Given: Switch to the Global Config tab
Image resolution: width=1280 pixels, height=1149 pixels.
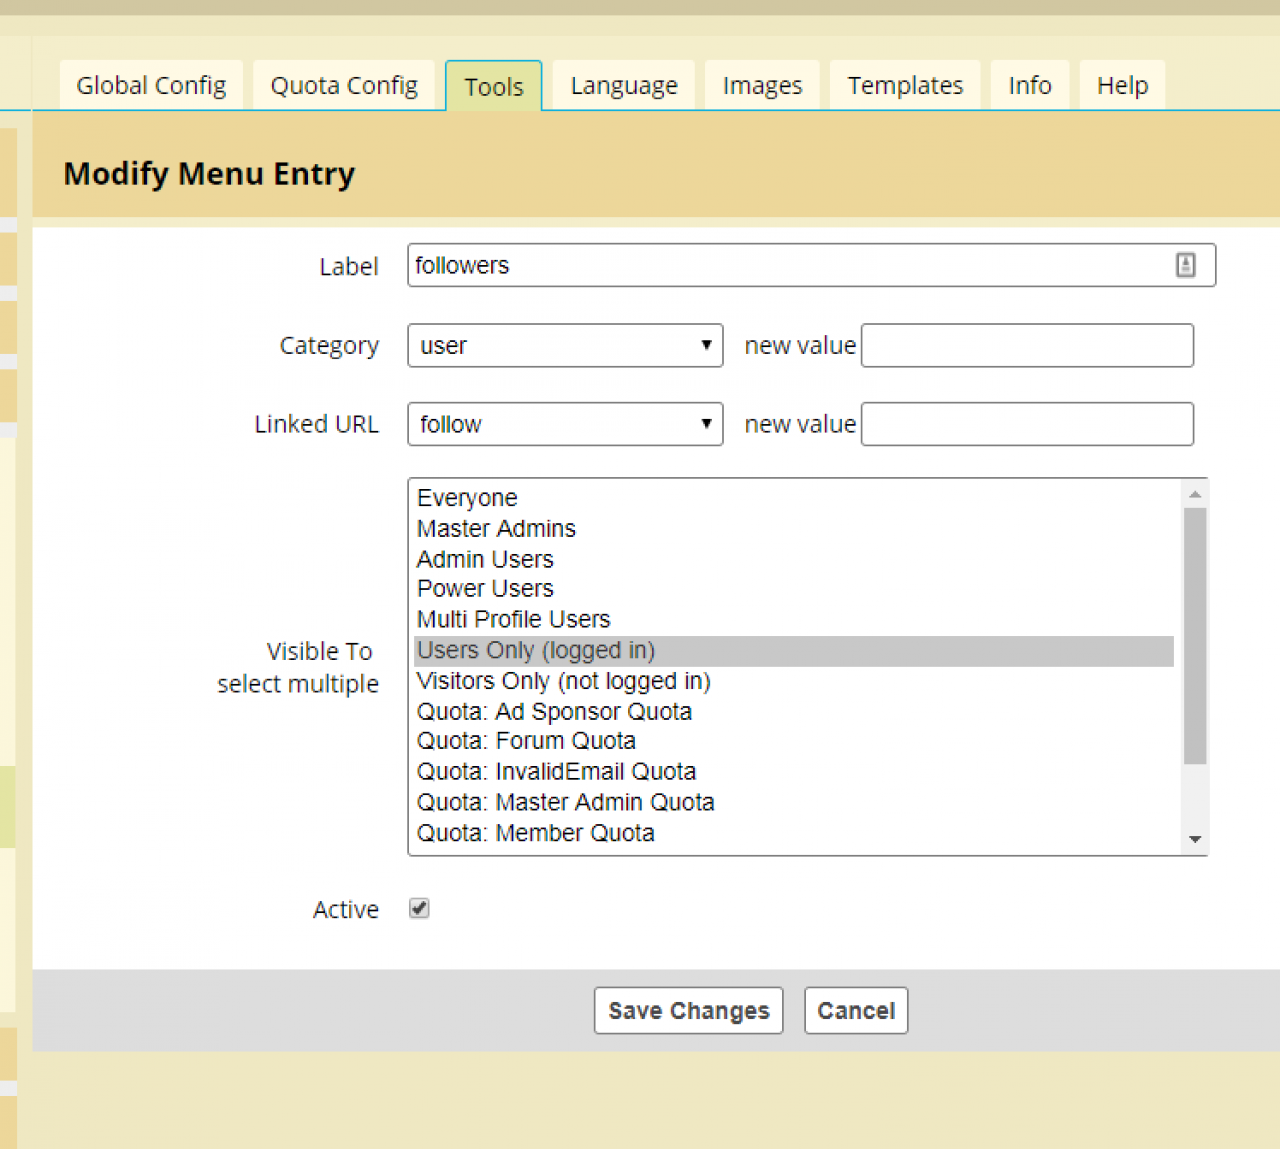Looking at the screenshot, I should point(151,86).
